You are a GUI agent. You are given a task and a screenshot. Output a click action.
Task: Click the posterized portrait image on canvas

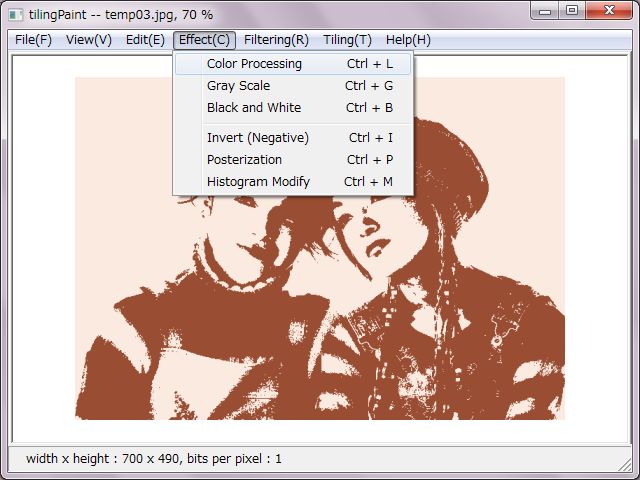point(320,248)
